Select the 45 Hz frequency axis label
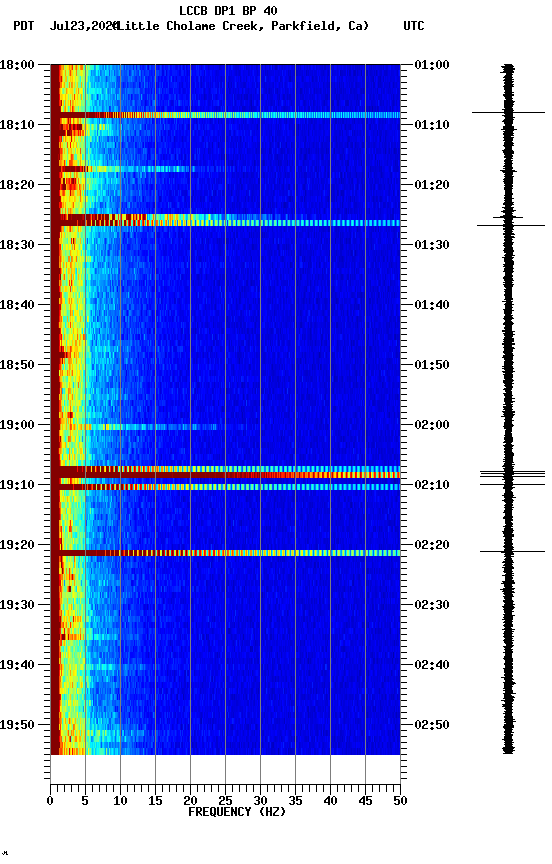552x864 pixels. tap(365, 801)
